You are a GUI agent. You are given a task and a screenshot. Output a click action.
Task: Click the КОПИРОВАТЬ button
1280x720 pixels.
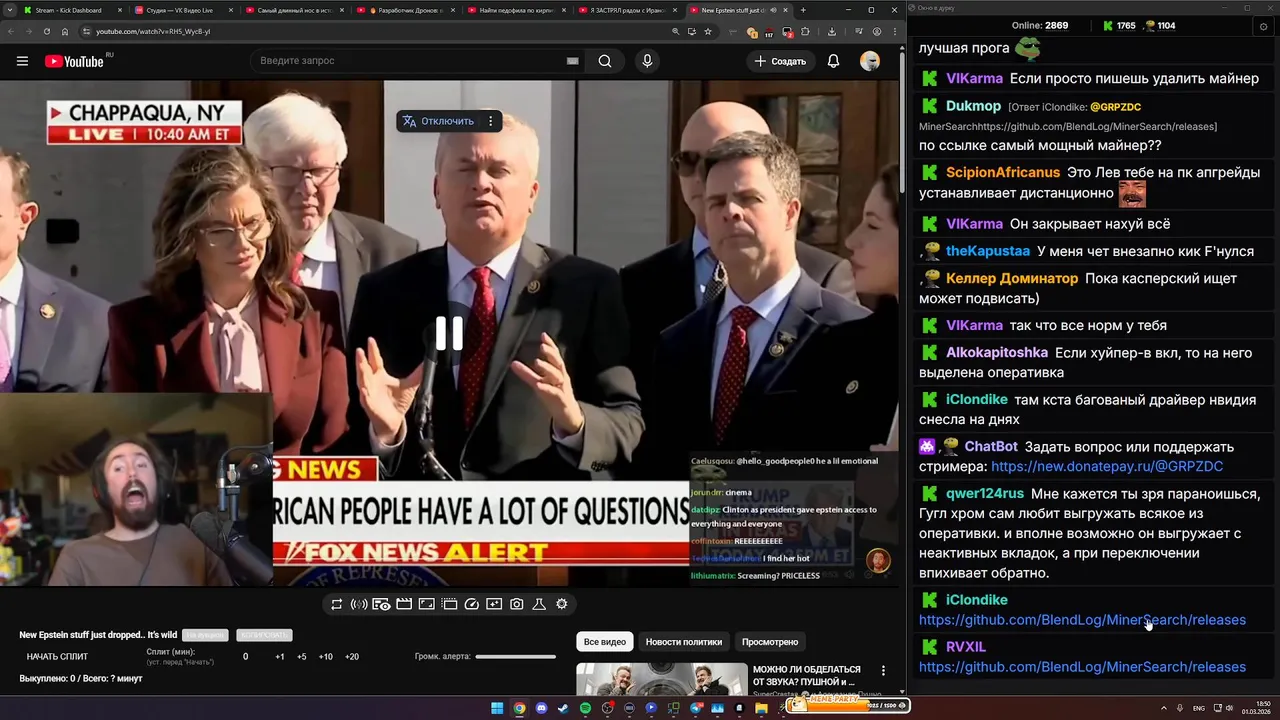coord(264,635)
